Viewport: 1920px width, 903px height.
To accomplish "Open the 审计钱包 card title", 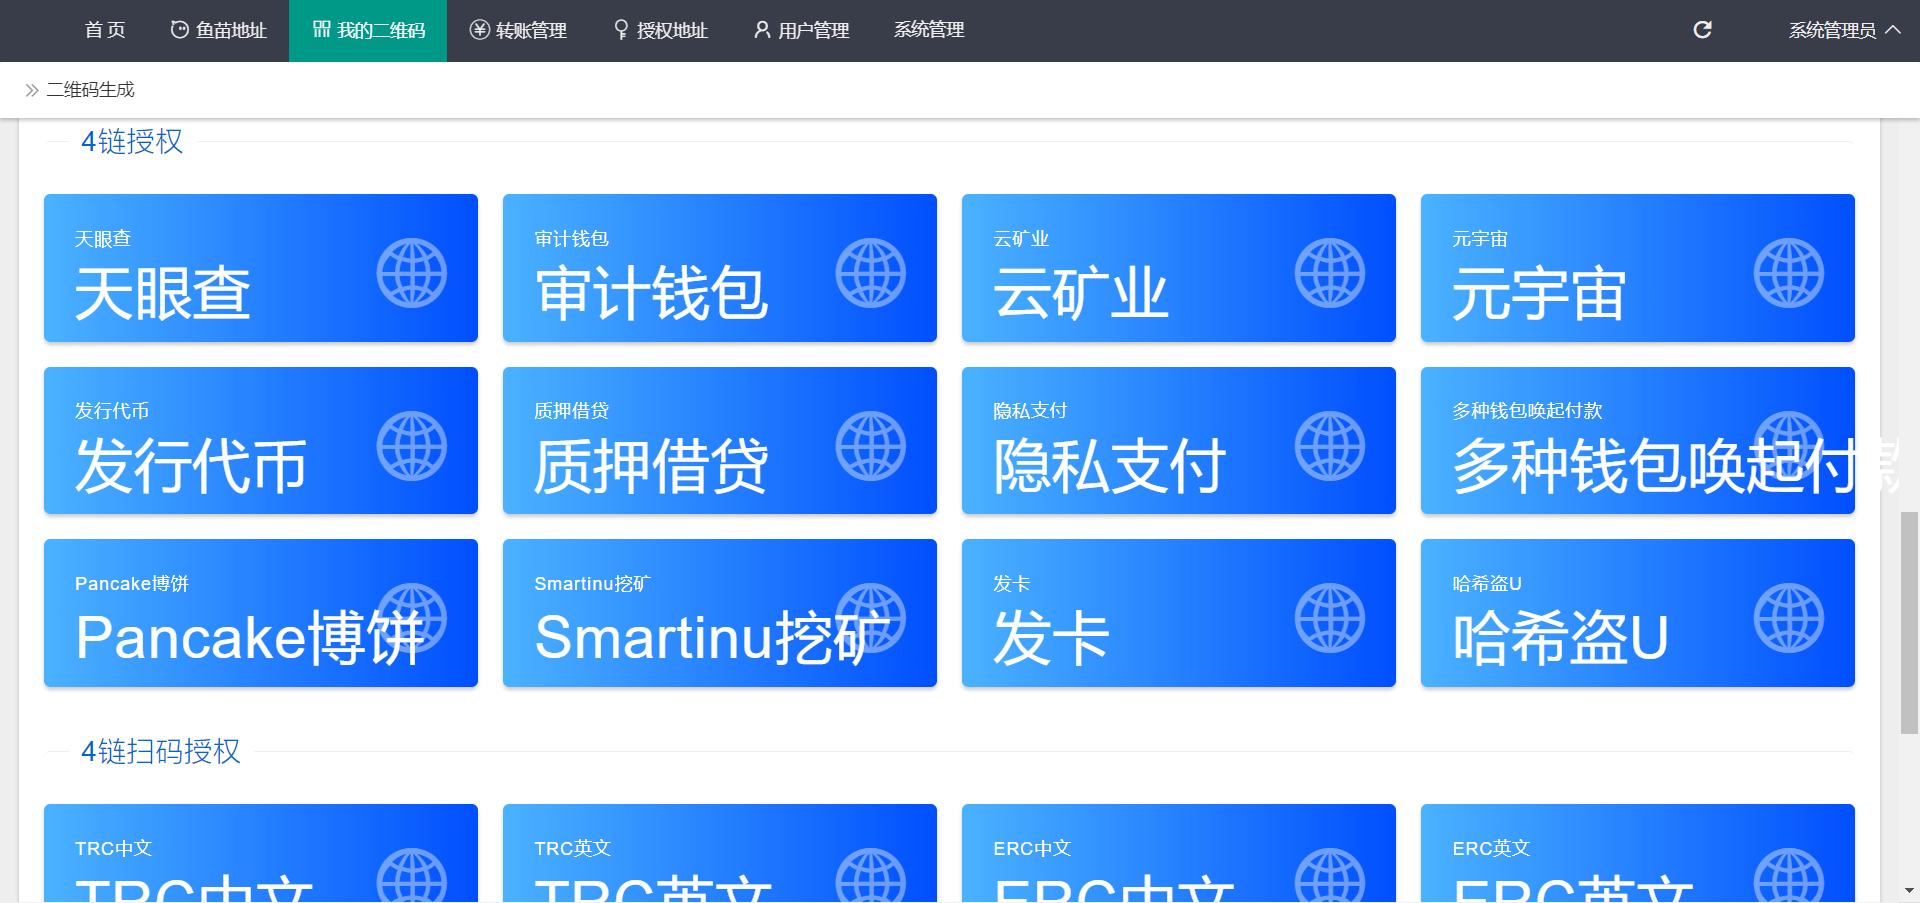I will tap(651, 294).
